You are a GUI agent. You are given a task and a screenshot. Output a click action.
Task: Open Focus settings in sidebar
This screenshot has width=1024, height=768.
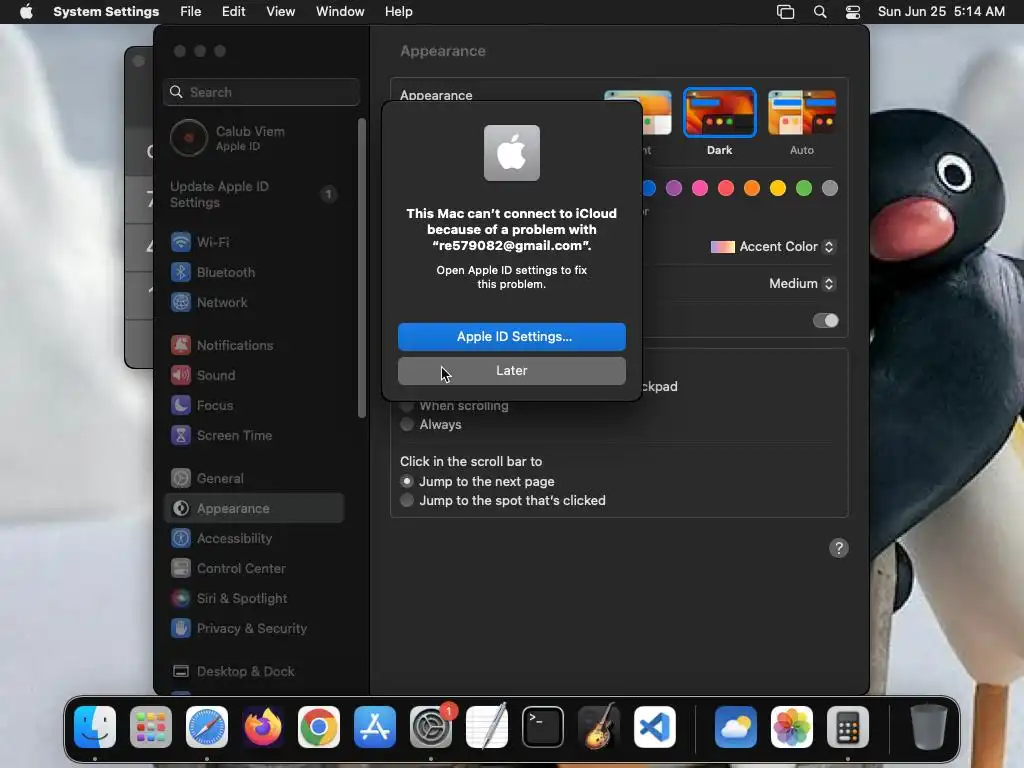(x=254, y=406)
